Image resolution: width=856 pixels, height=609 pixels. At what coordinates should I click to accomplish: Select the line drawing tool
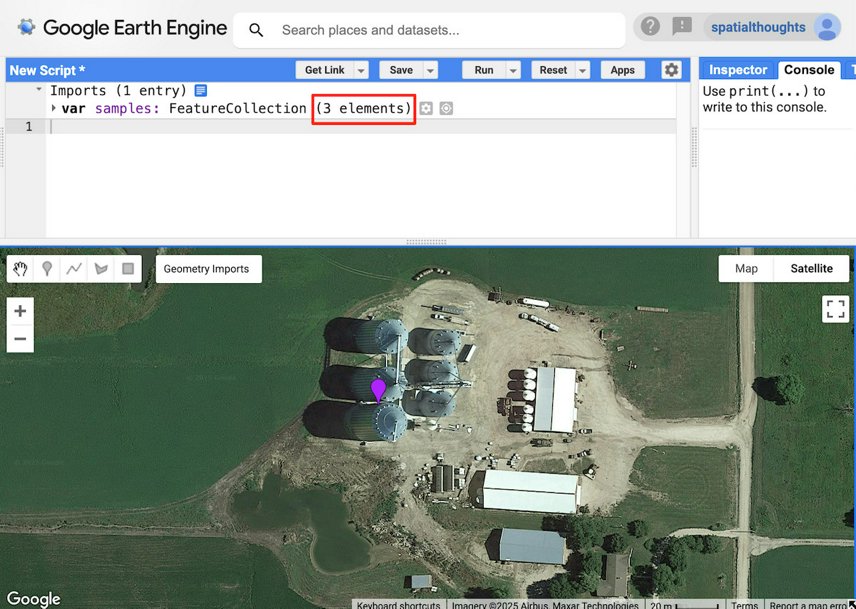(x=74, y=268)
